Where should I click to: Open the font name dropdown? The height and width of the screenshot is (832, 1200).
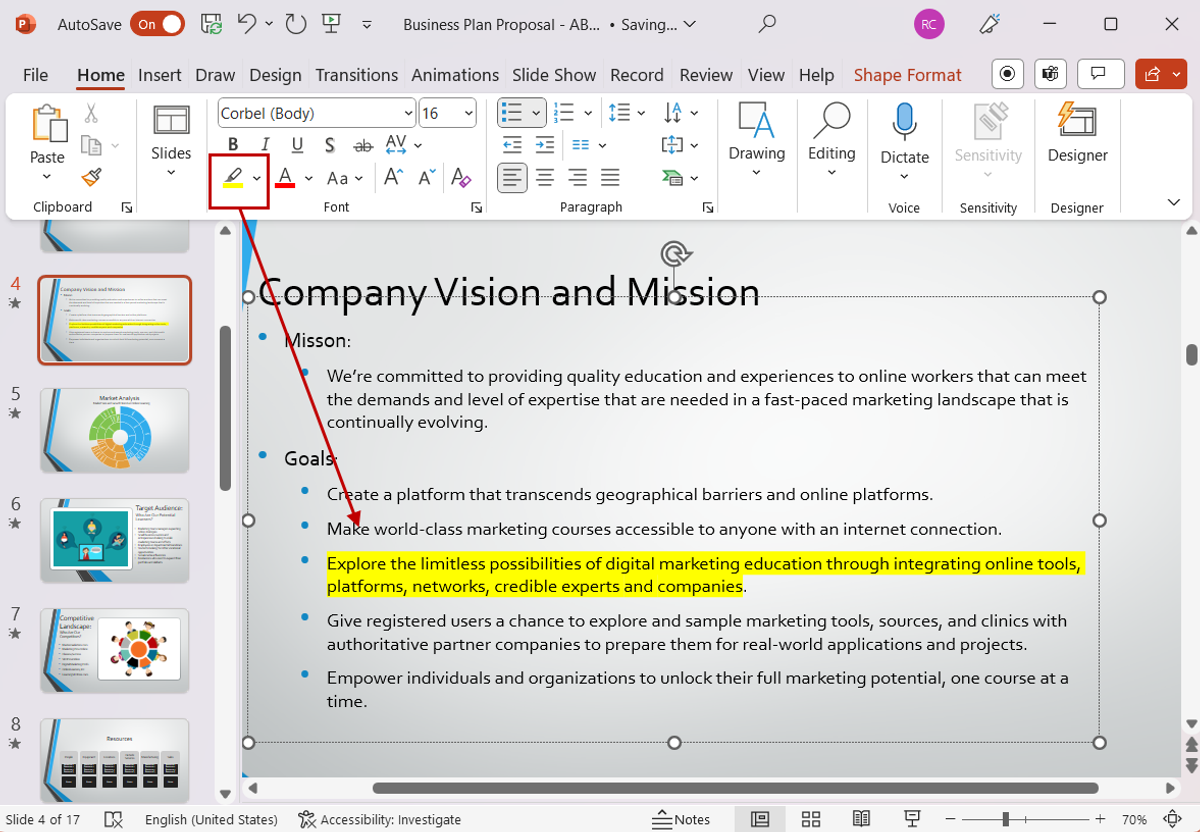(x=408, y=112)
